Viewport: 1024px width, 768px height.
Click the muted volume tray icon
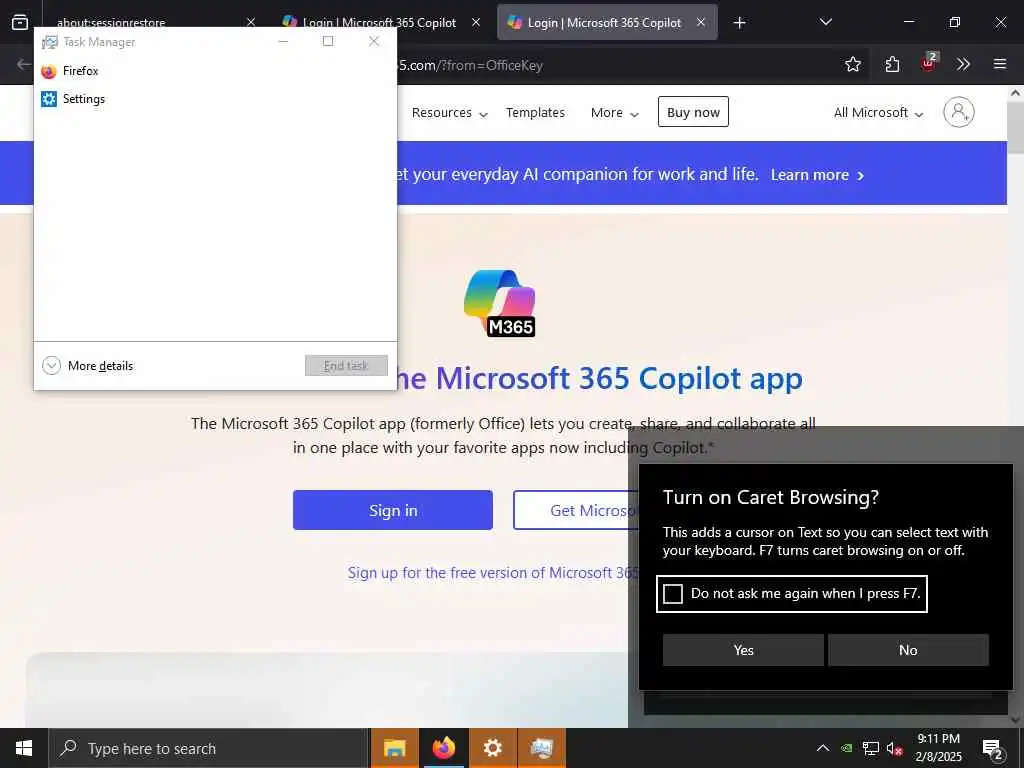pyautogui.click(x=894, y=748)
